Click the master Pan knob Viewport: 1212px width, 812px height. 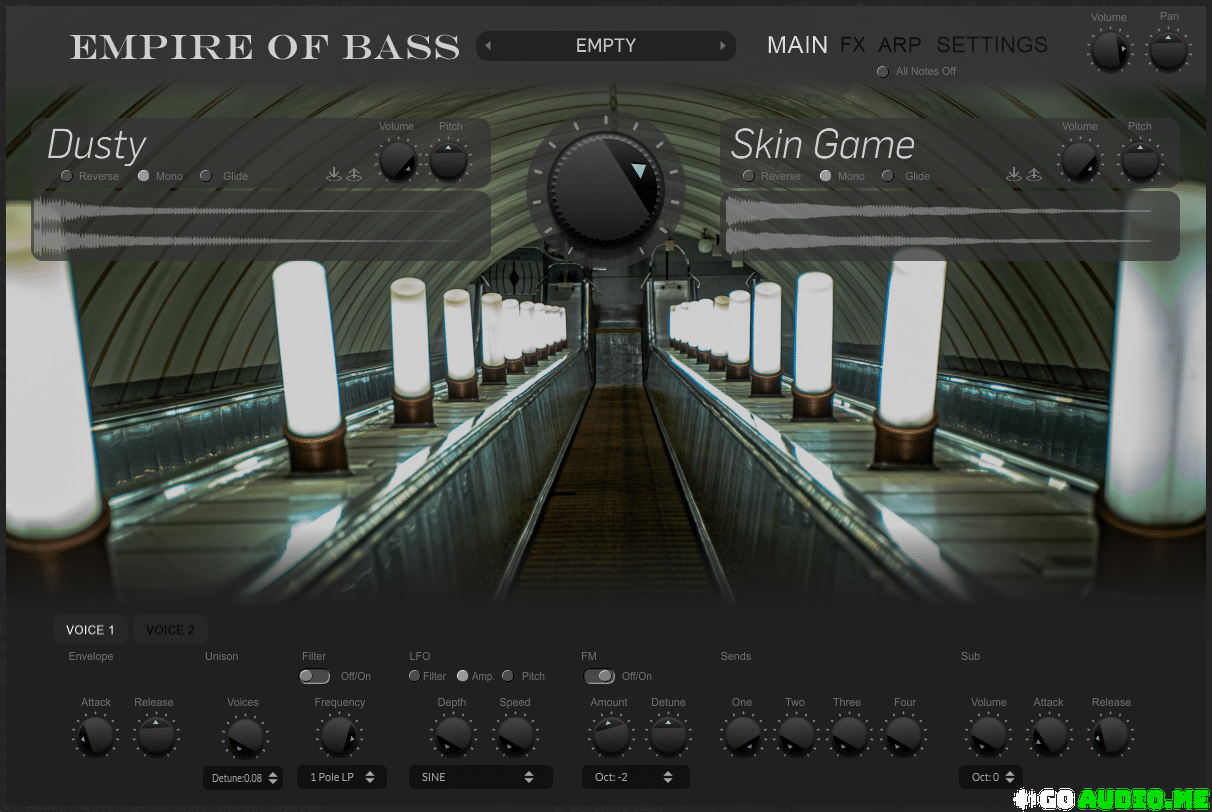click(x=1168, y=50)
